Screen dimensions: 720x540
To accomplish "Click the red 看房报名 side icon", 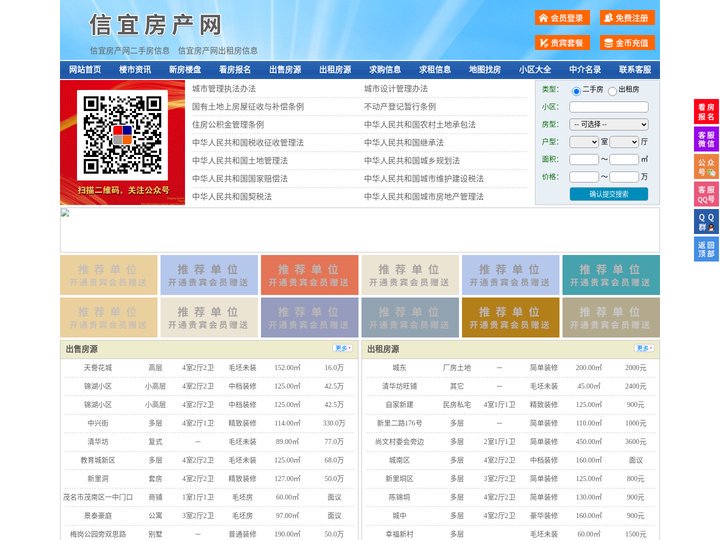I will click(706, 112).
